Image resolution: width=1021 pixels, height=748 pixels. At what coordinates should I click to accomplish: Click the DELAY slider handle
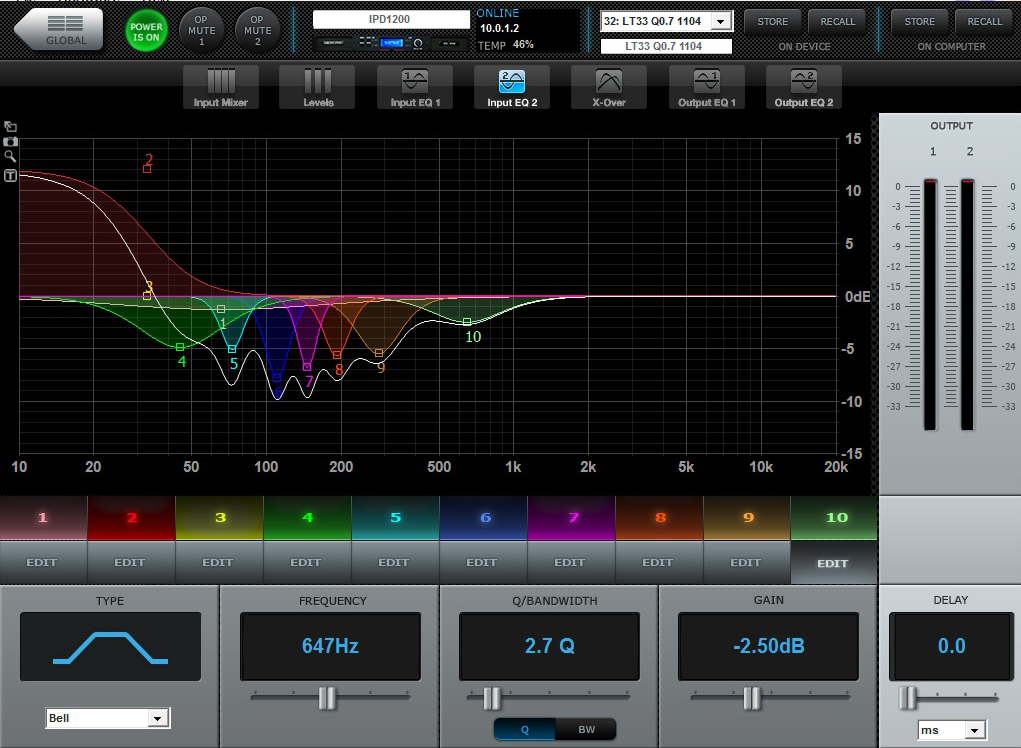907,698
